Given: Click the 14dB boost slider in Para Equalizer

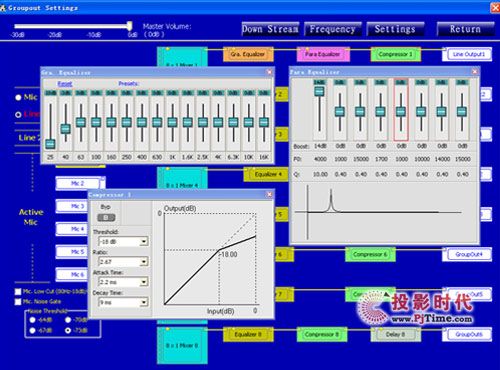Looking at the screenshot, I should [319, 91].
